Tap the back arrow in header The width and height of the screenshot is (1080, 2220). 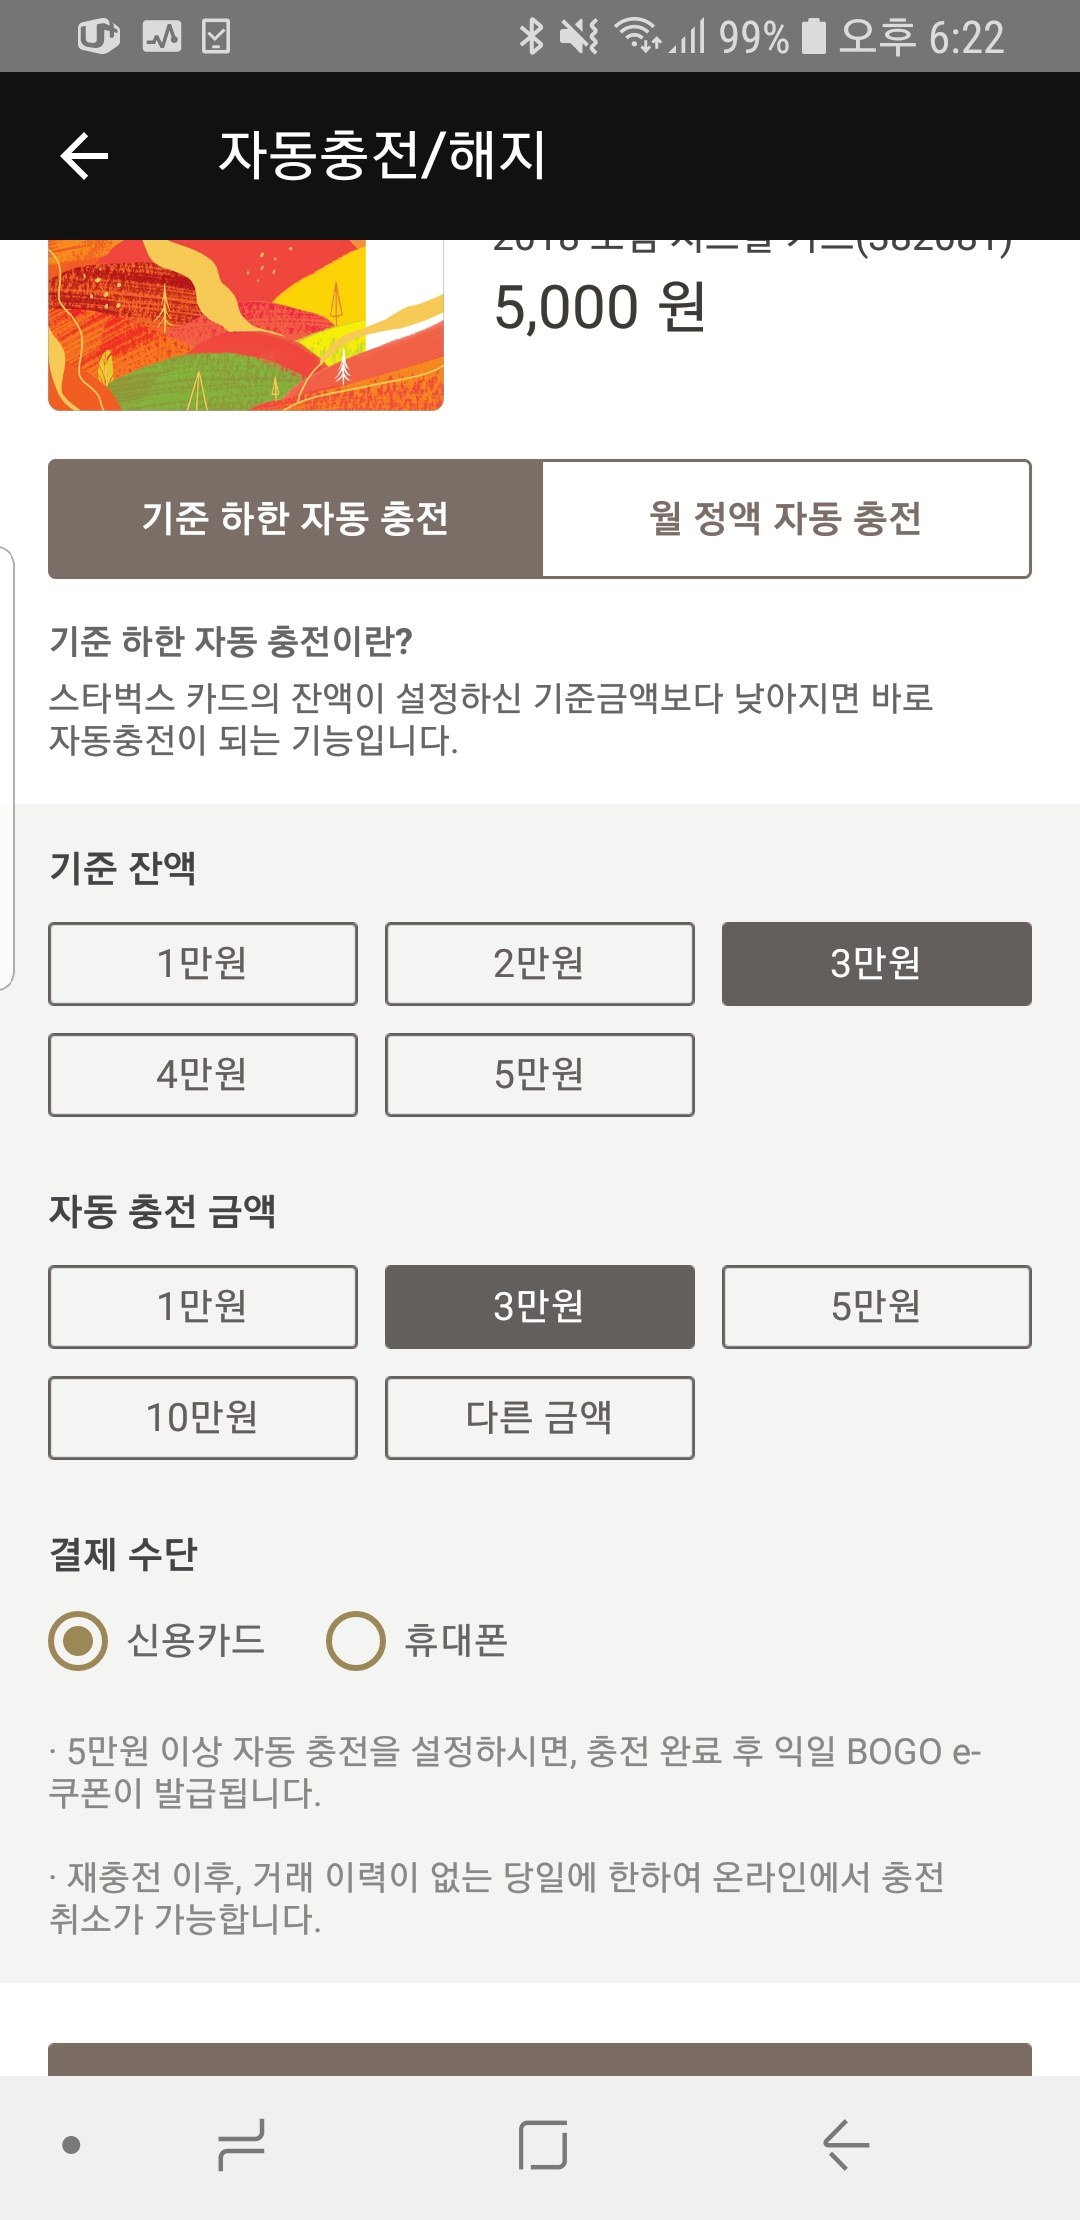pos(84,156)
